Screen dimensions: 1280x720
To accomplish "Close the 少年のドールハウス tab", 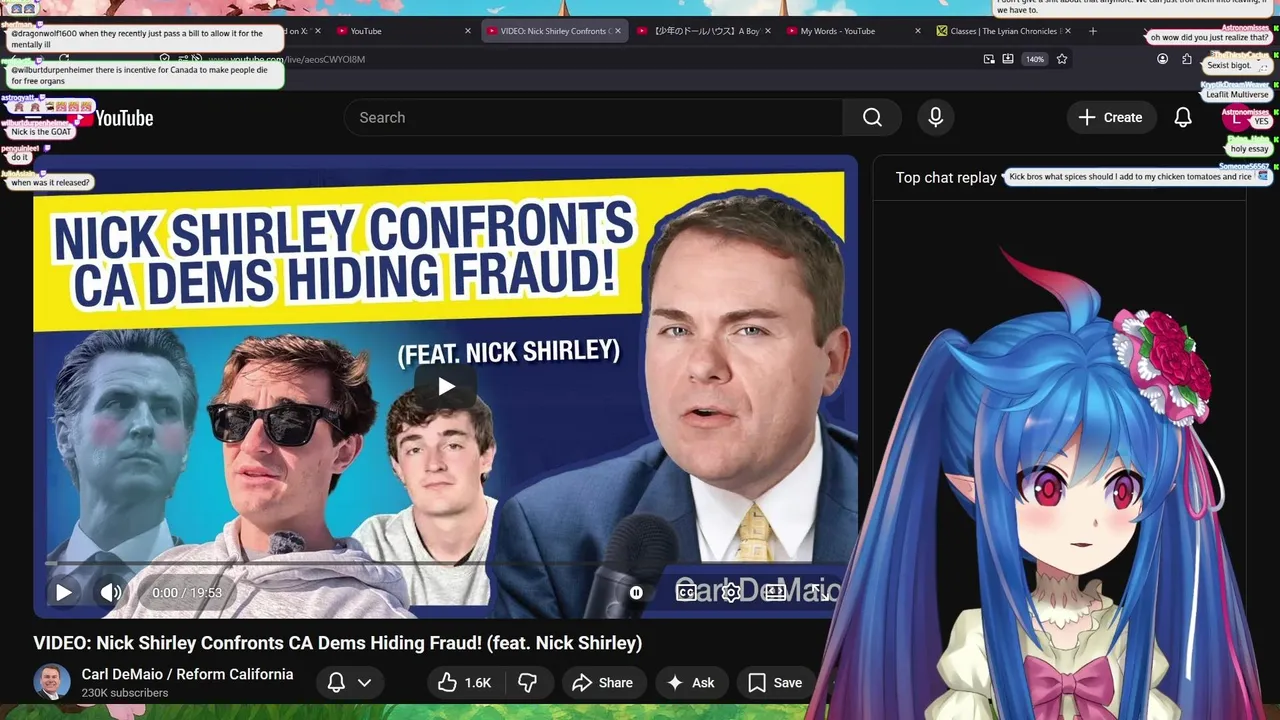I will 768,31.
